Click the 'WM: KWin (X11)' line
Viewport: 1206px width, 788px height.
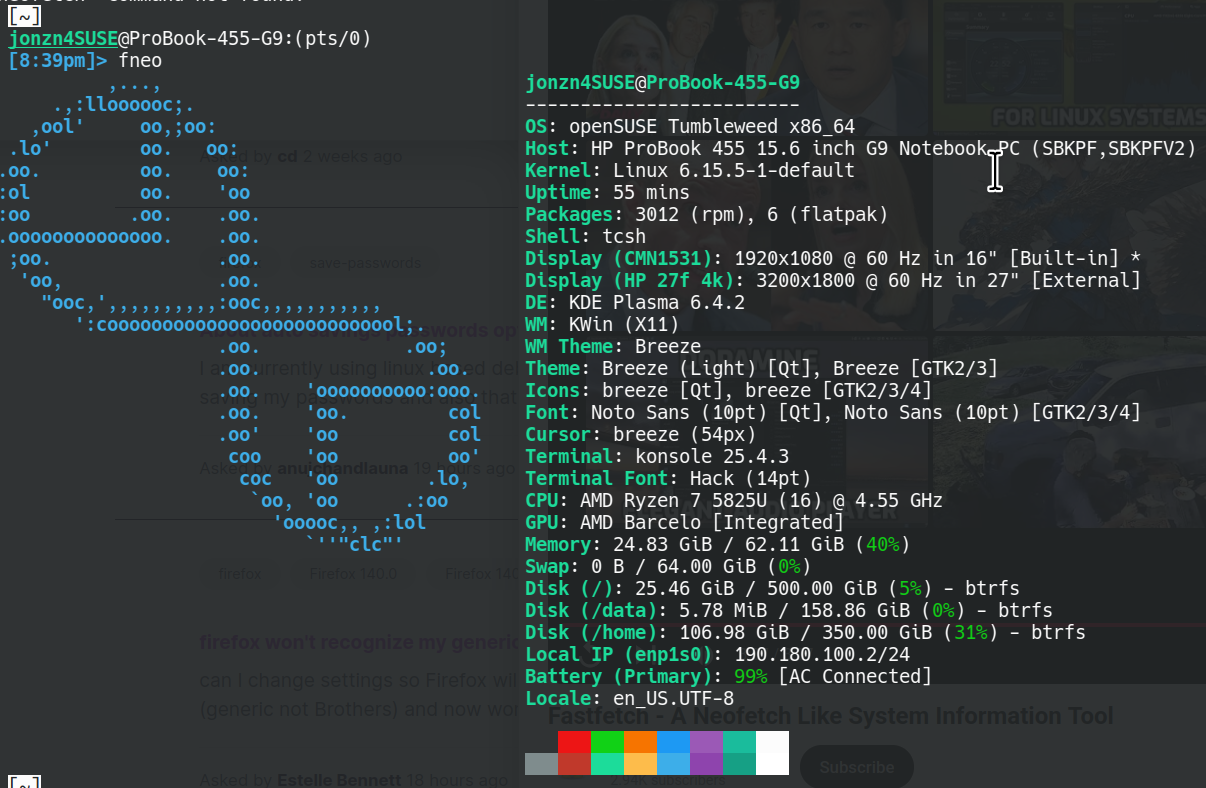pos(602,325)
